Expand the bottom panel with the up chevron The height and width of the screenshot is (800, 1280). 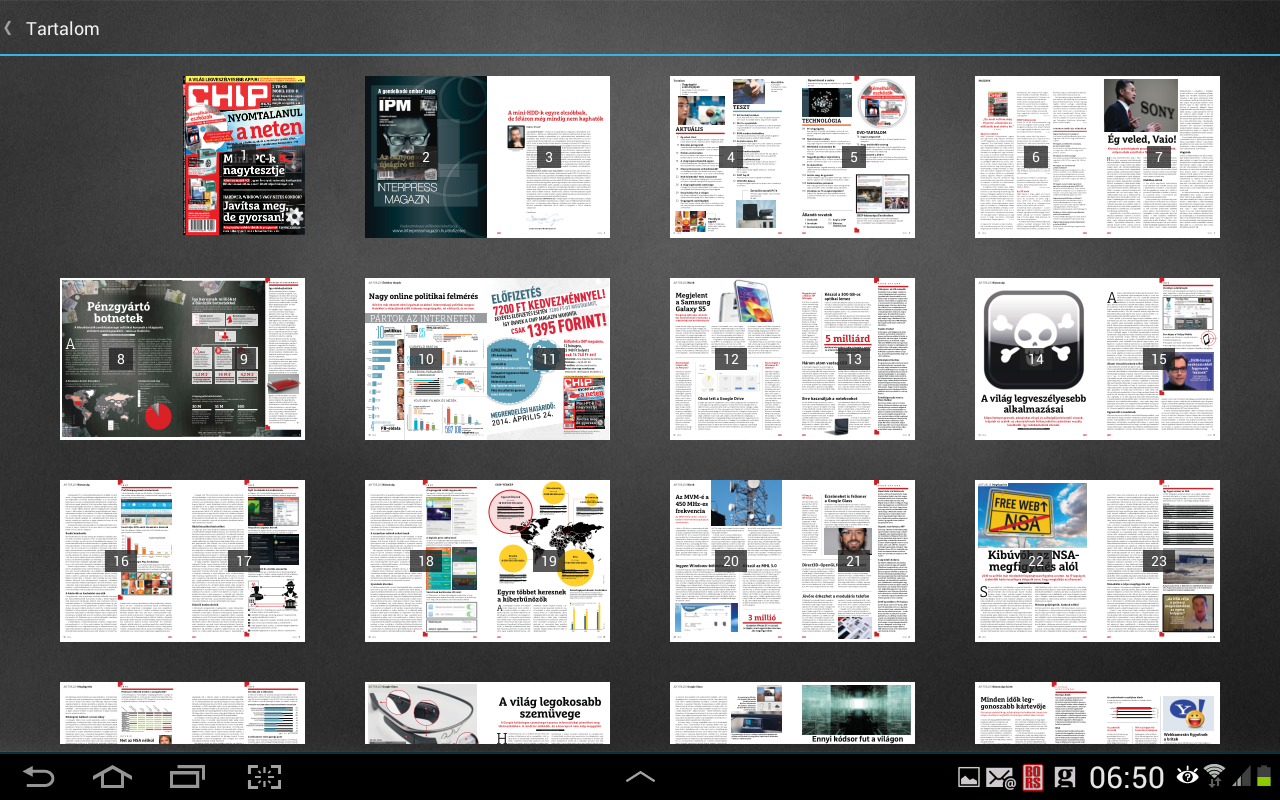(640, 777)
